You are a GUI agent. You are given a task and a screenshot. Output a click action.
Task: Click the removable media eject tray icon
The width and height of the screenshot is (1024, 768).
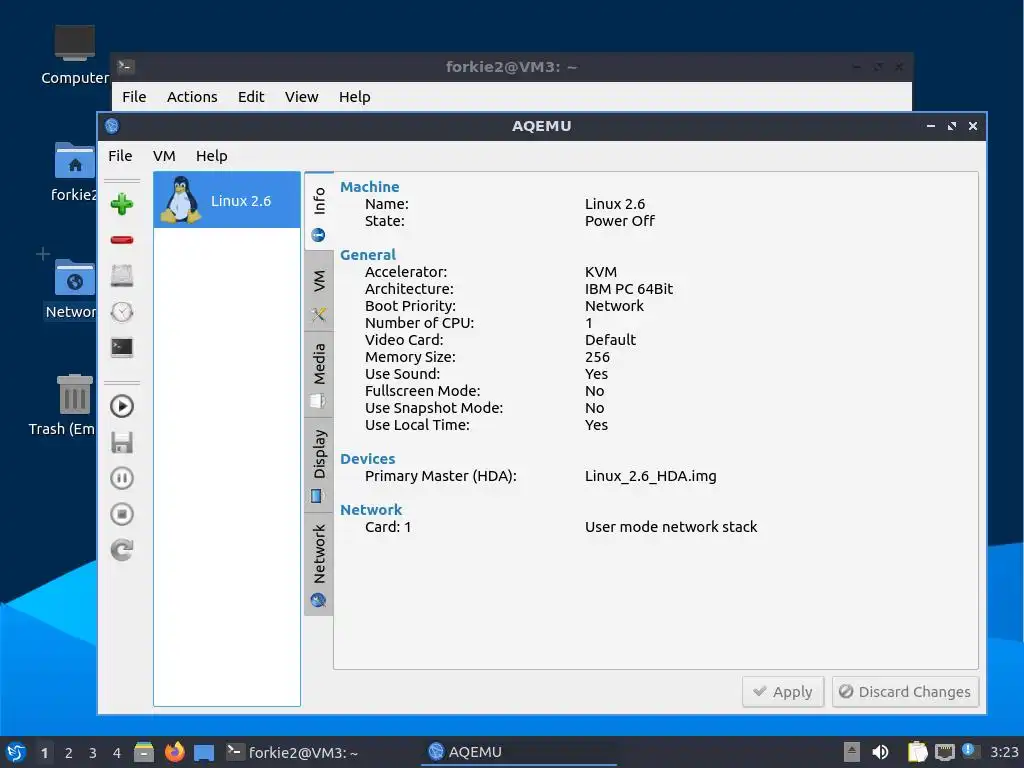(x=852, y=752)
